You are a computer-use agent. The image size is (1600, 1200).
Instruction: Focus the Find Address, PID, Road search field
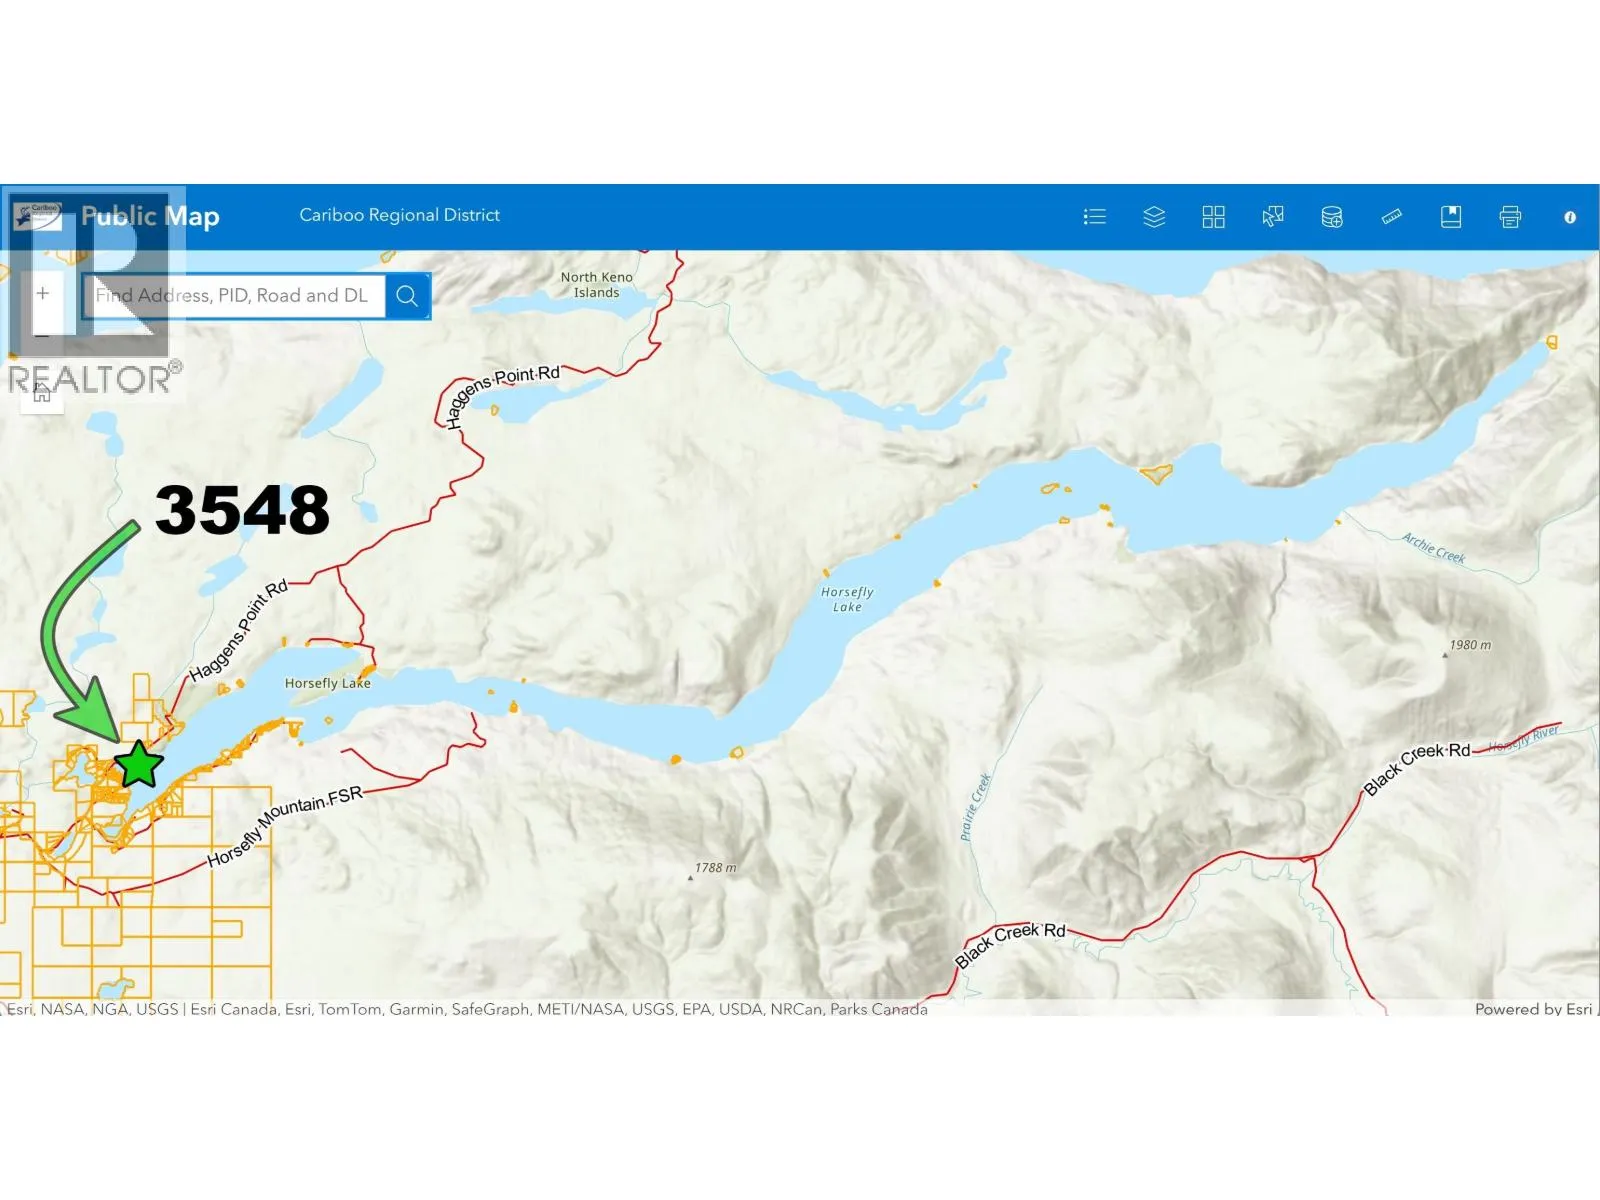click(x=234, y=296)
